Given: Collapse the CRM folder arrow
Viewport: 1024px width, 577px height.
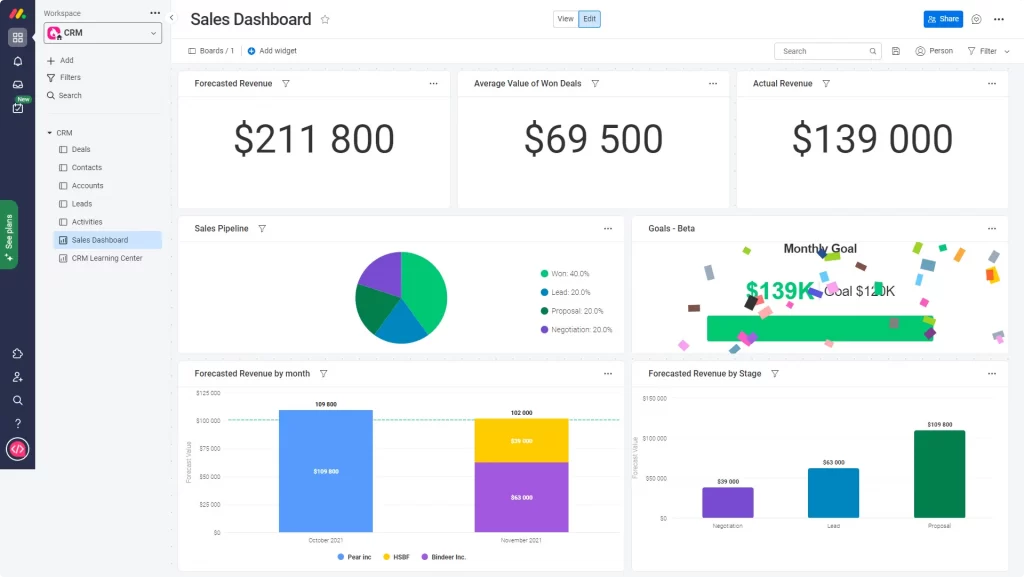Looking at the screenshot, I should (x=50, y=133).
